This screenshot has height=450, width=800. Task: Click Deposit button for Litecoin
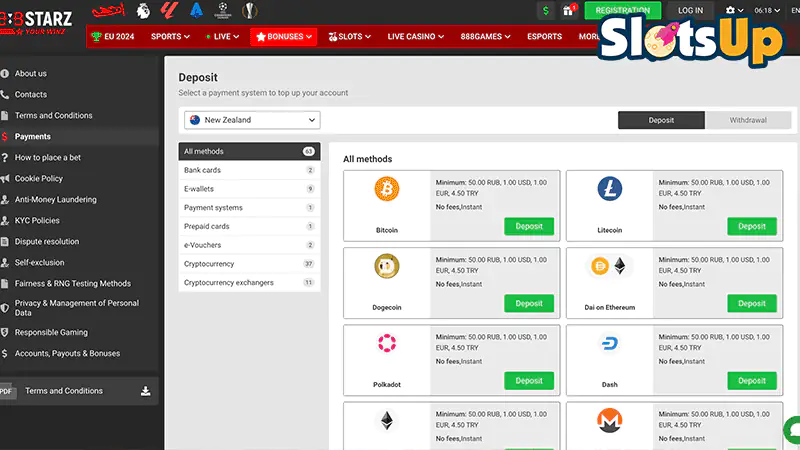[x=752, y=227]
